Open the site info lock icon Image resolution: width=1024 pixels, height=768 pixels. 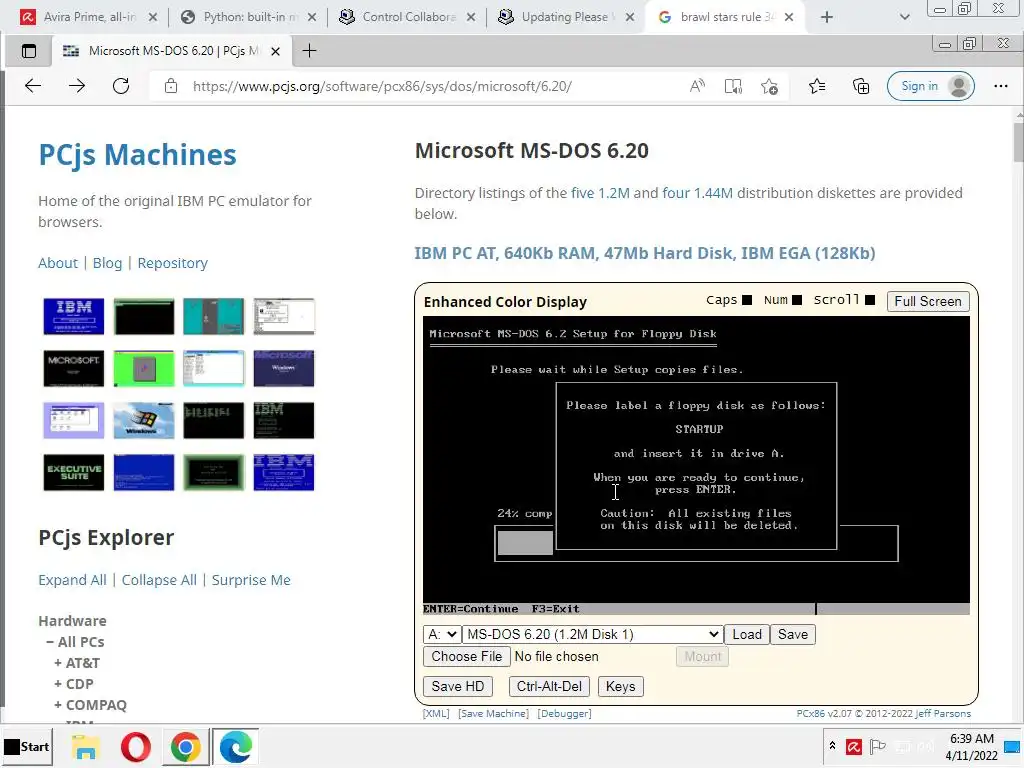tap(170, 86)
